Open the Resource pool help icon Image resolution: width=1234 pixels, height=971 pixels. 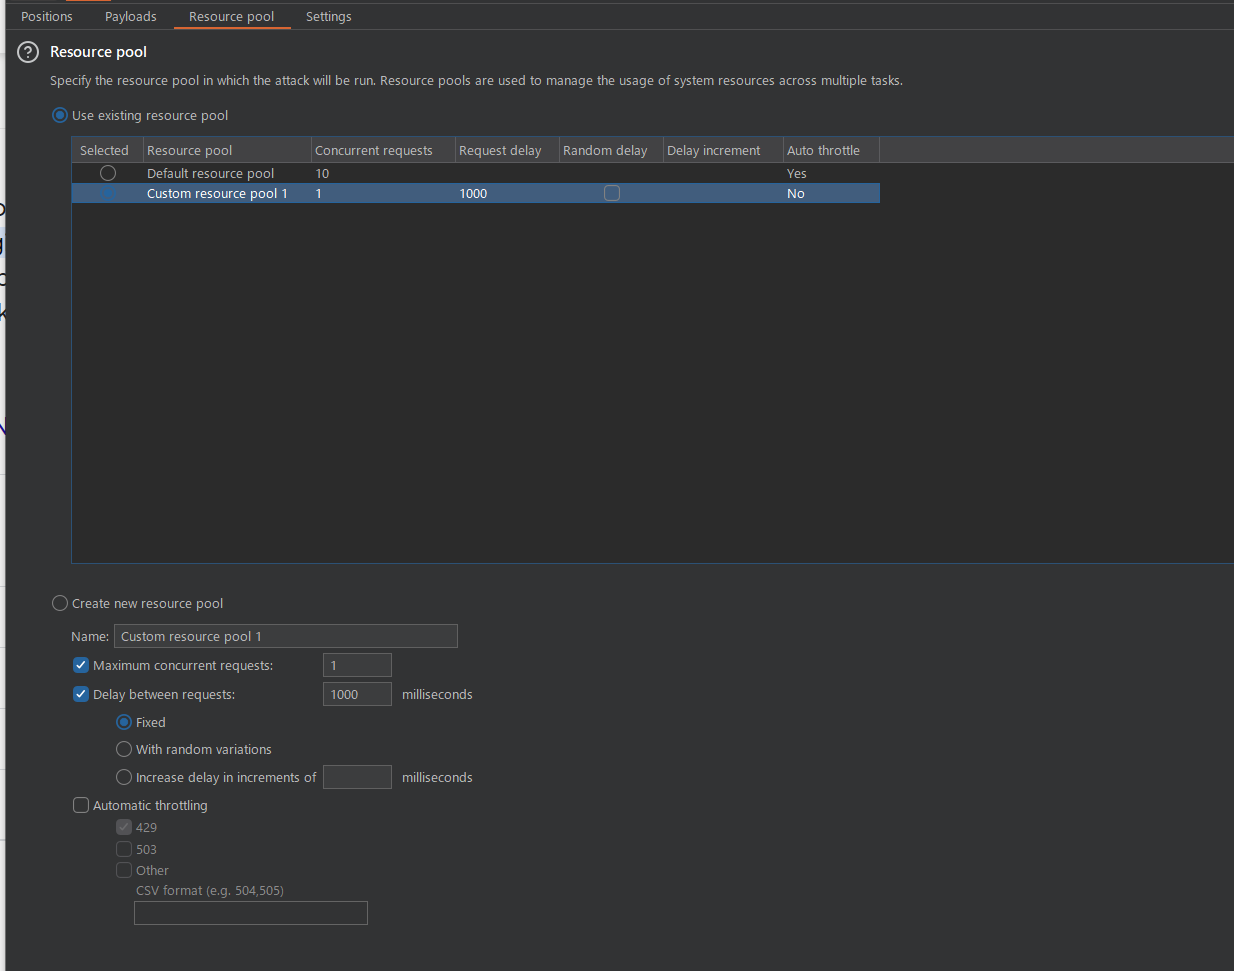(x=28, y=52)
